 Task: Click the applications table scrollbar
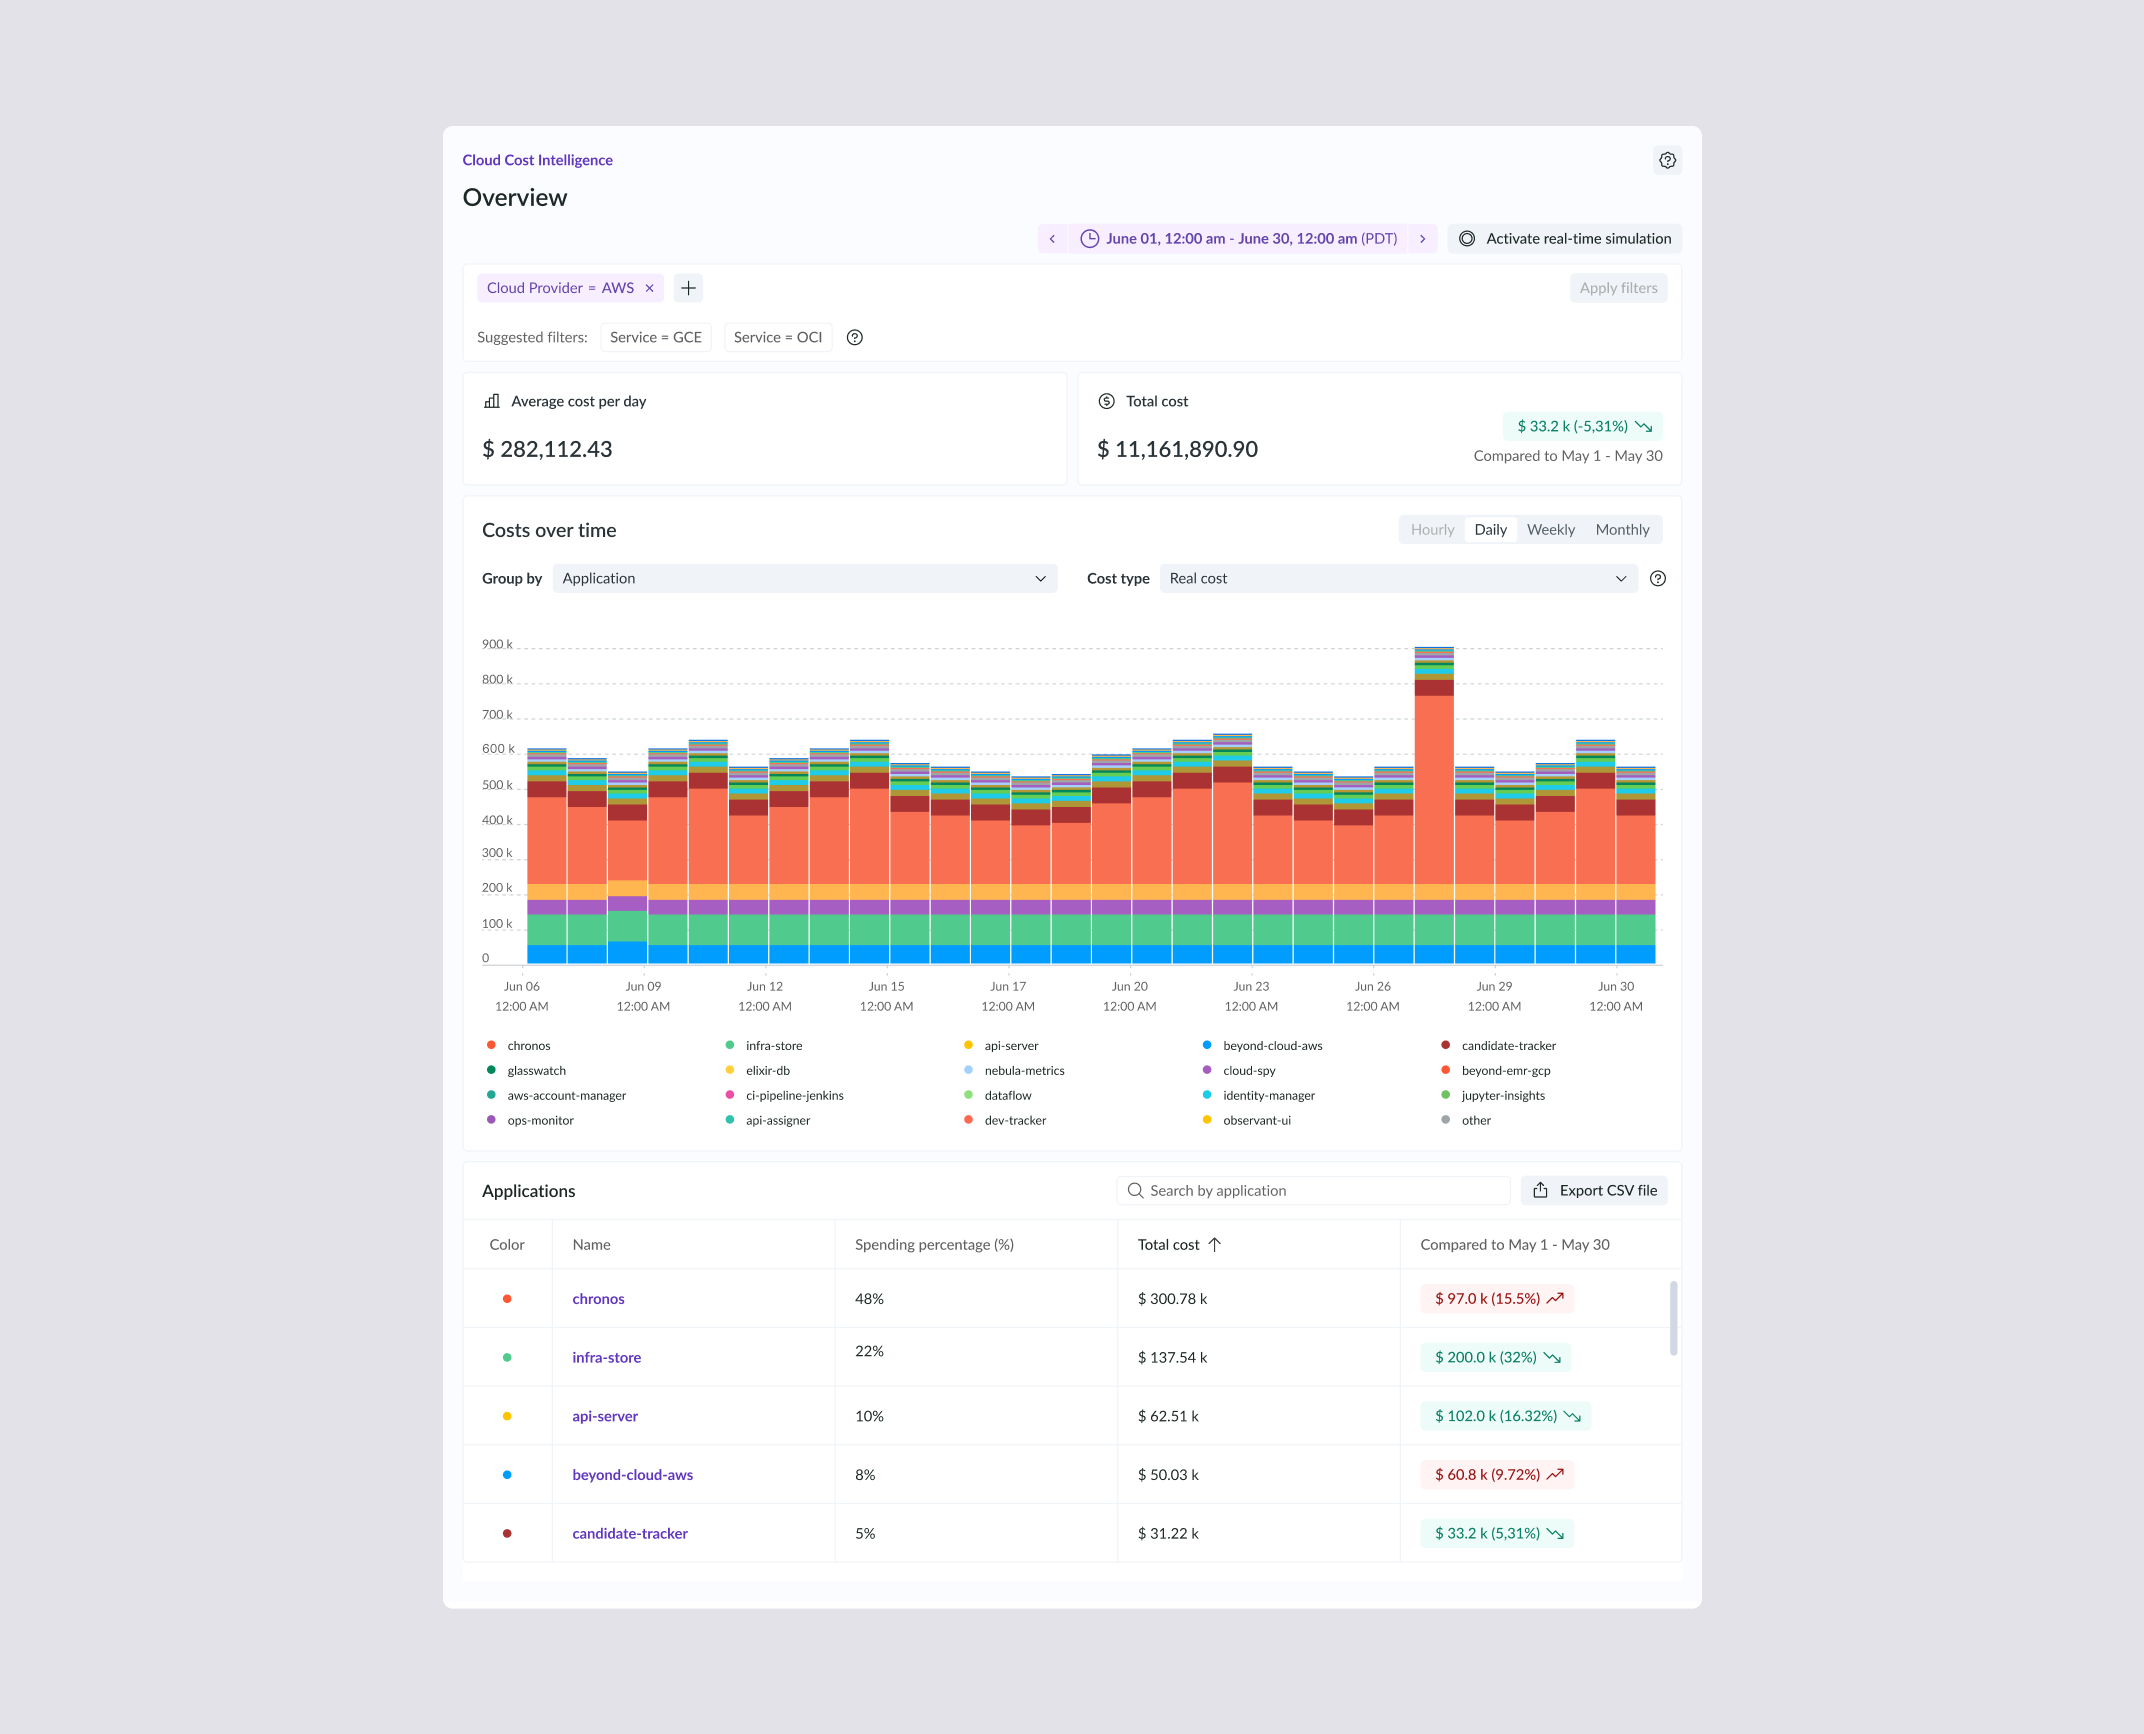1673,1318
